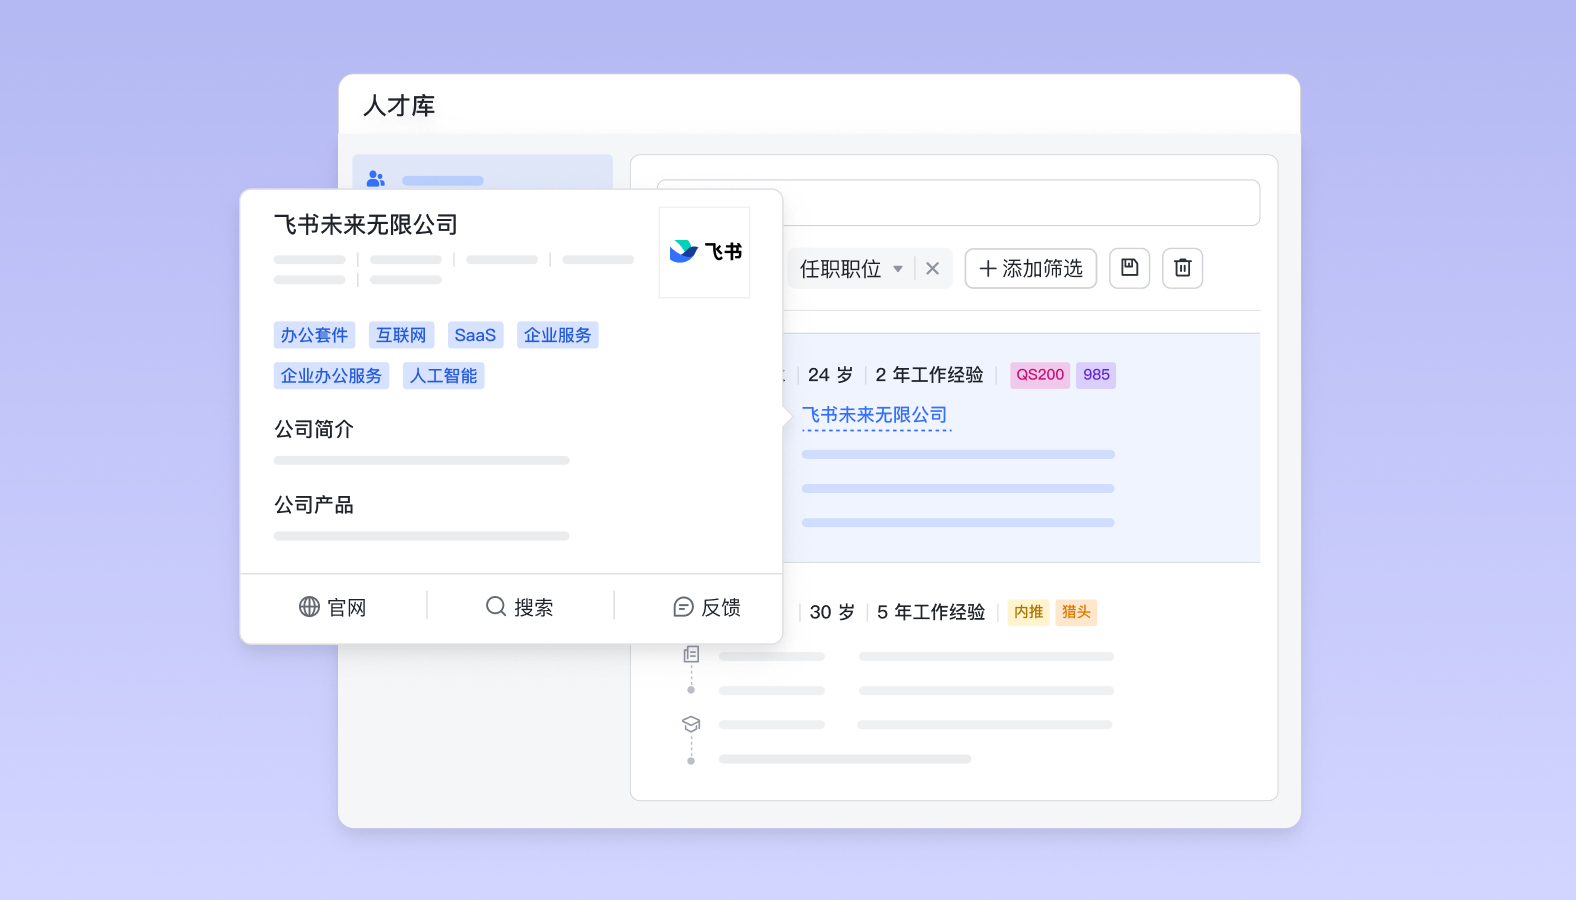Remove the 任职职位 filter with X

pos(932,268)
